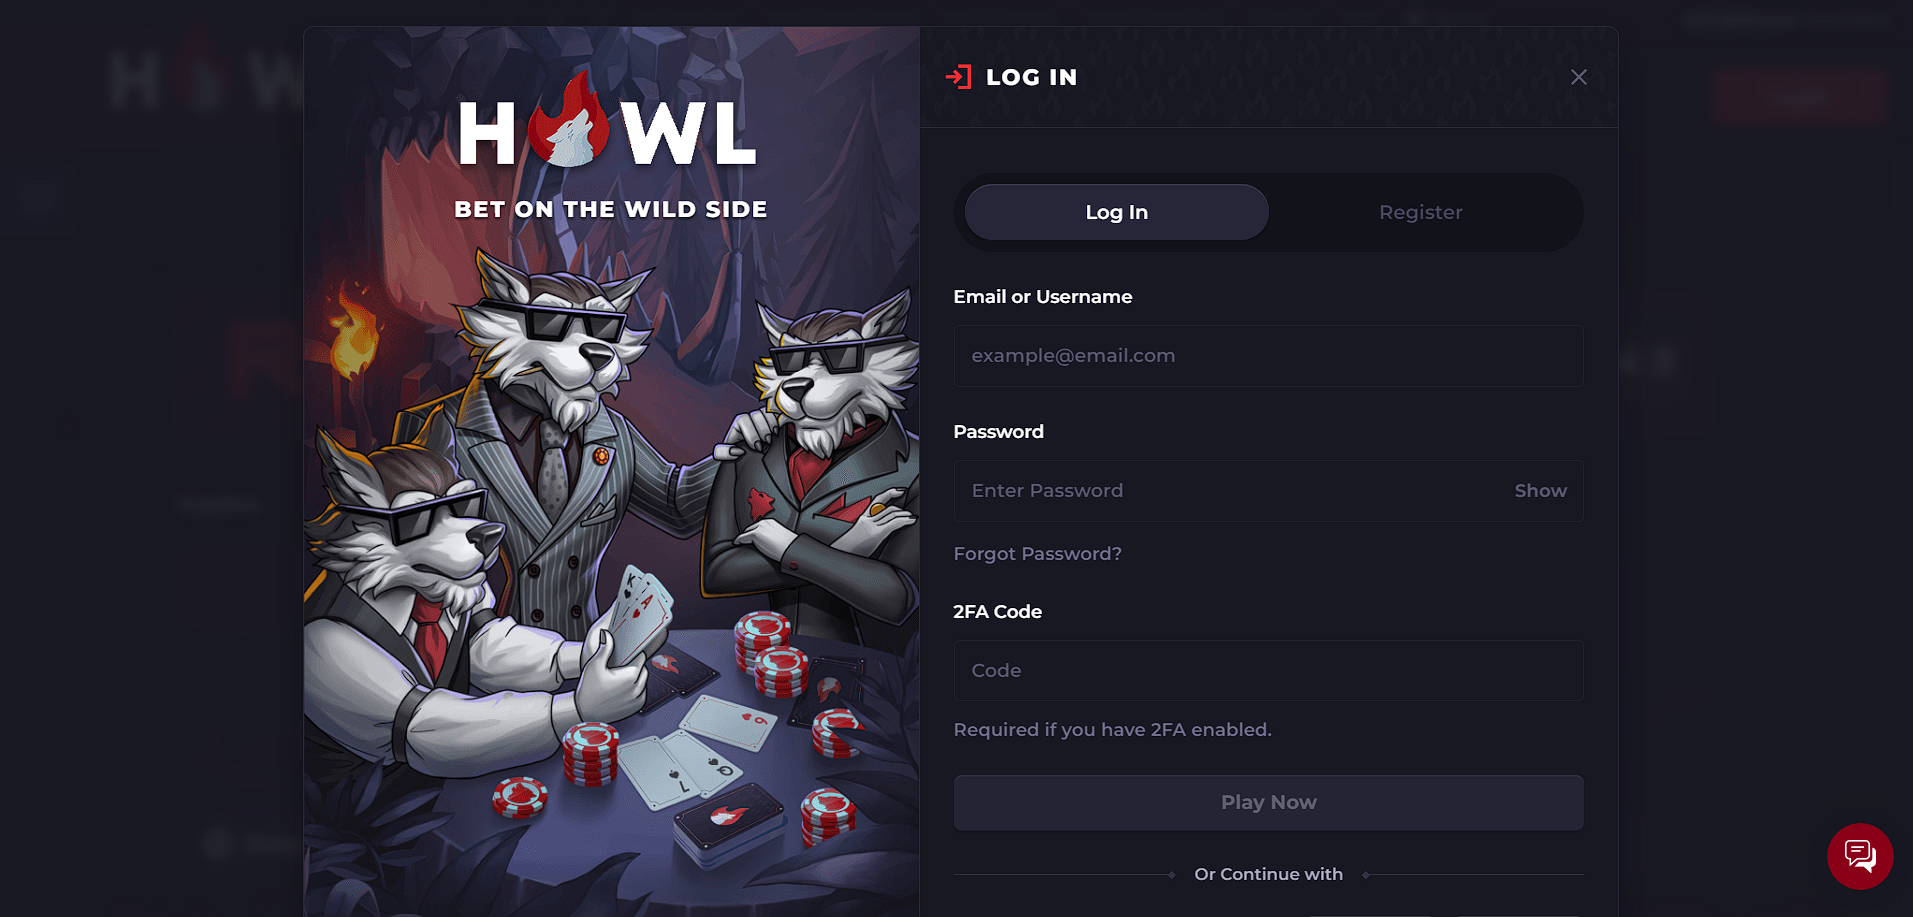Click the 'Bet on the Wild Side' tagline

(x=611, y=210)
